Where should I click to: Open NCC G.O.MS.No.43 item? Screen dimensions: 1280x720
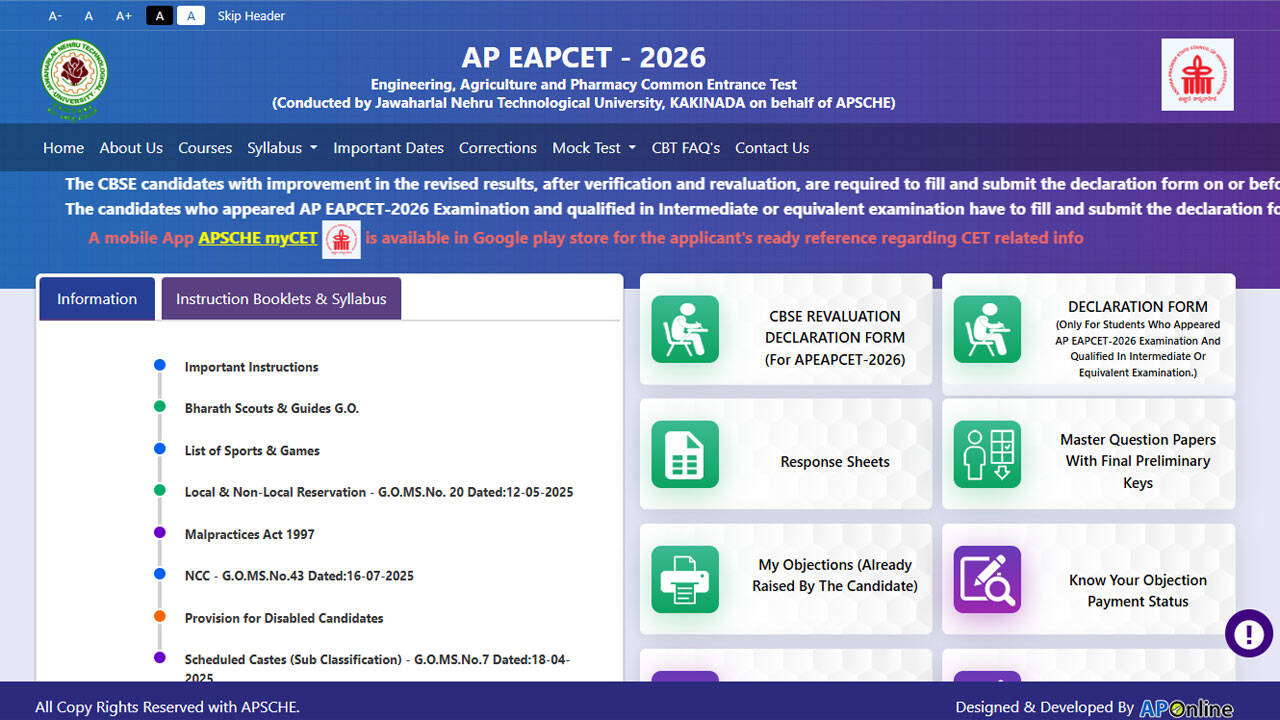pyautogui.click(x=299, y=576)
